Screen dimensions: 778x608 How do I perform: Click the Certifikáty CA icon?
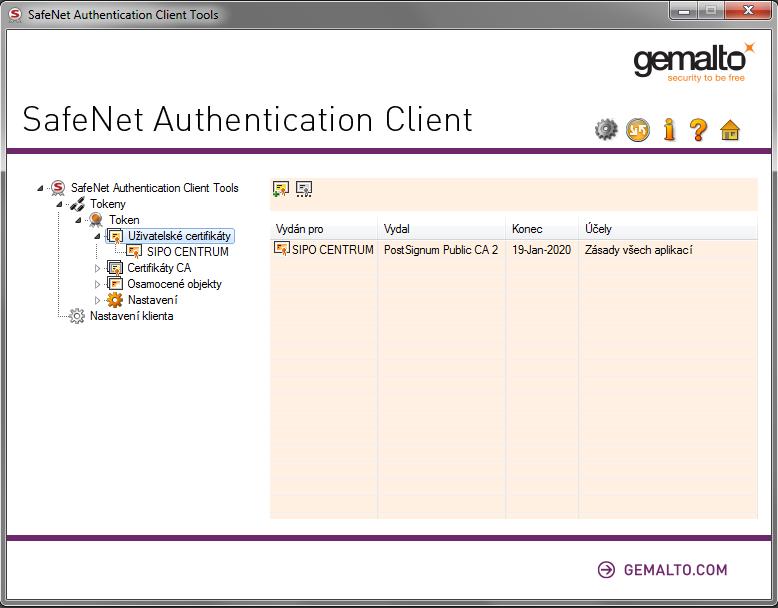pyautogui.click(x=115, y=268)
